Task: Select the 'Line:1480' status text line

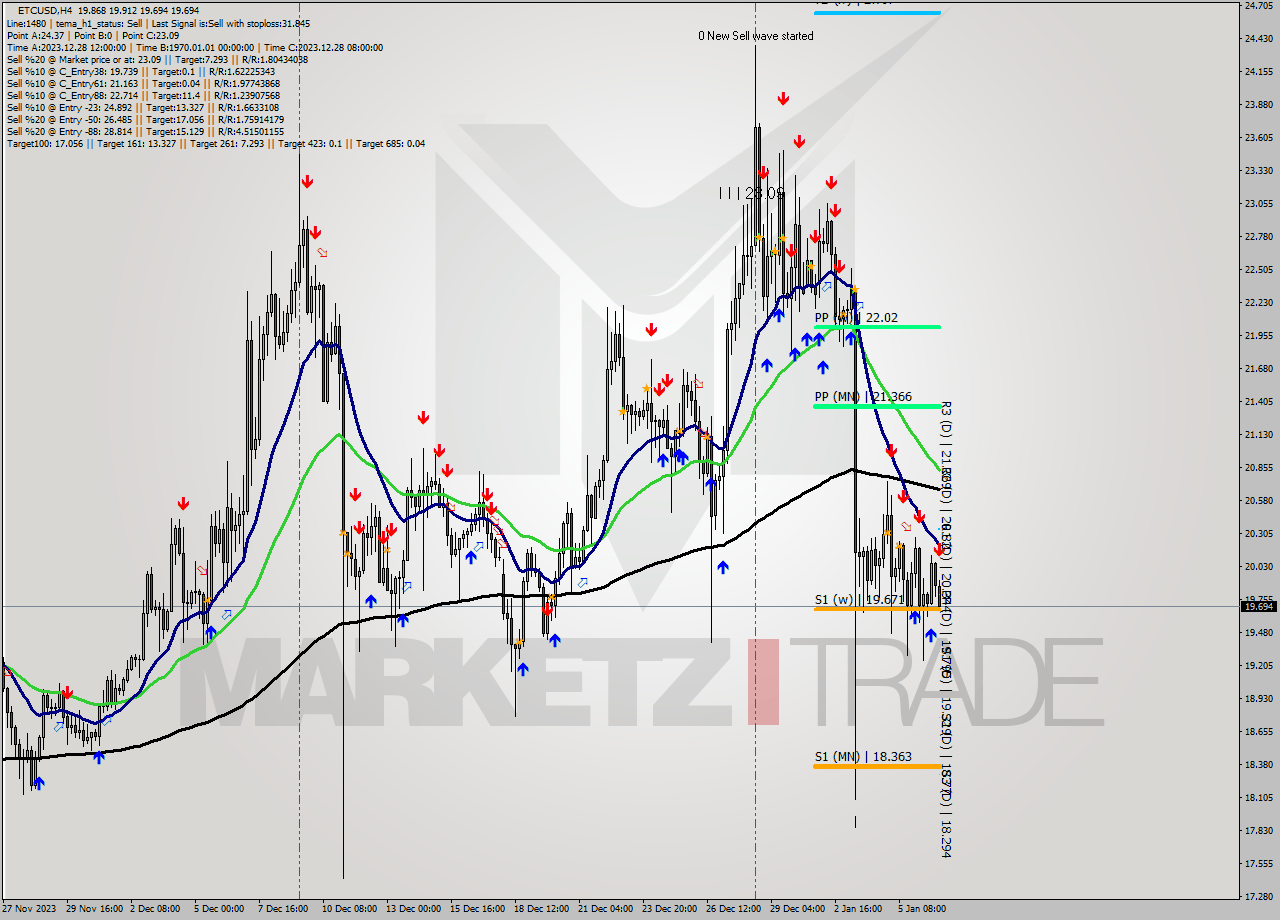Action: (x=158, y=23)
